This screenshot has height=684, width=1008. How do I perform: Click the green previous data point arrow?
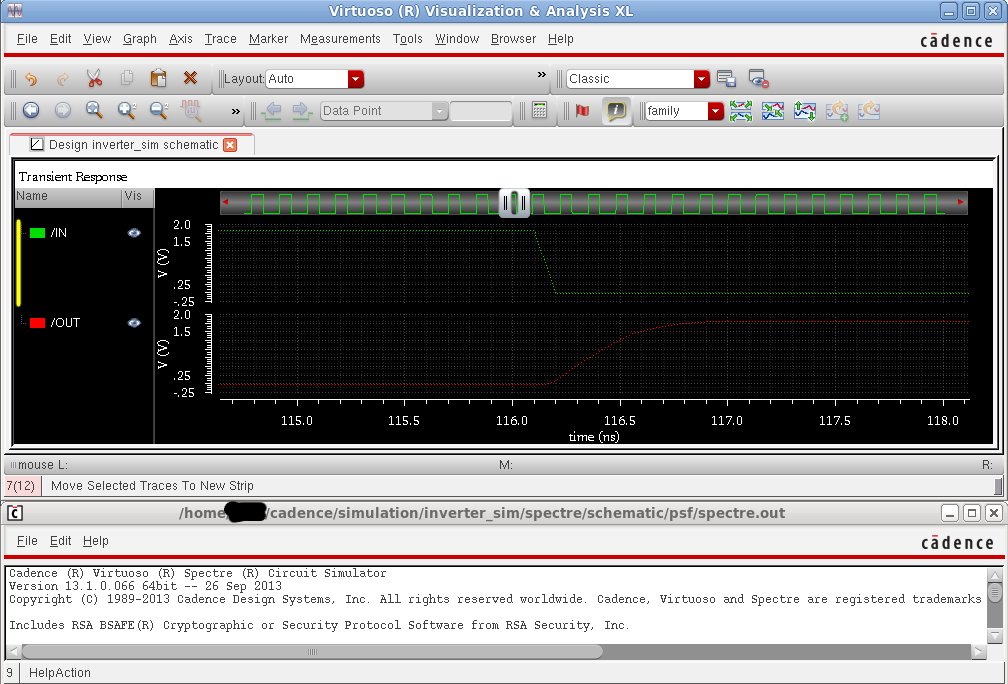(272, 111)
